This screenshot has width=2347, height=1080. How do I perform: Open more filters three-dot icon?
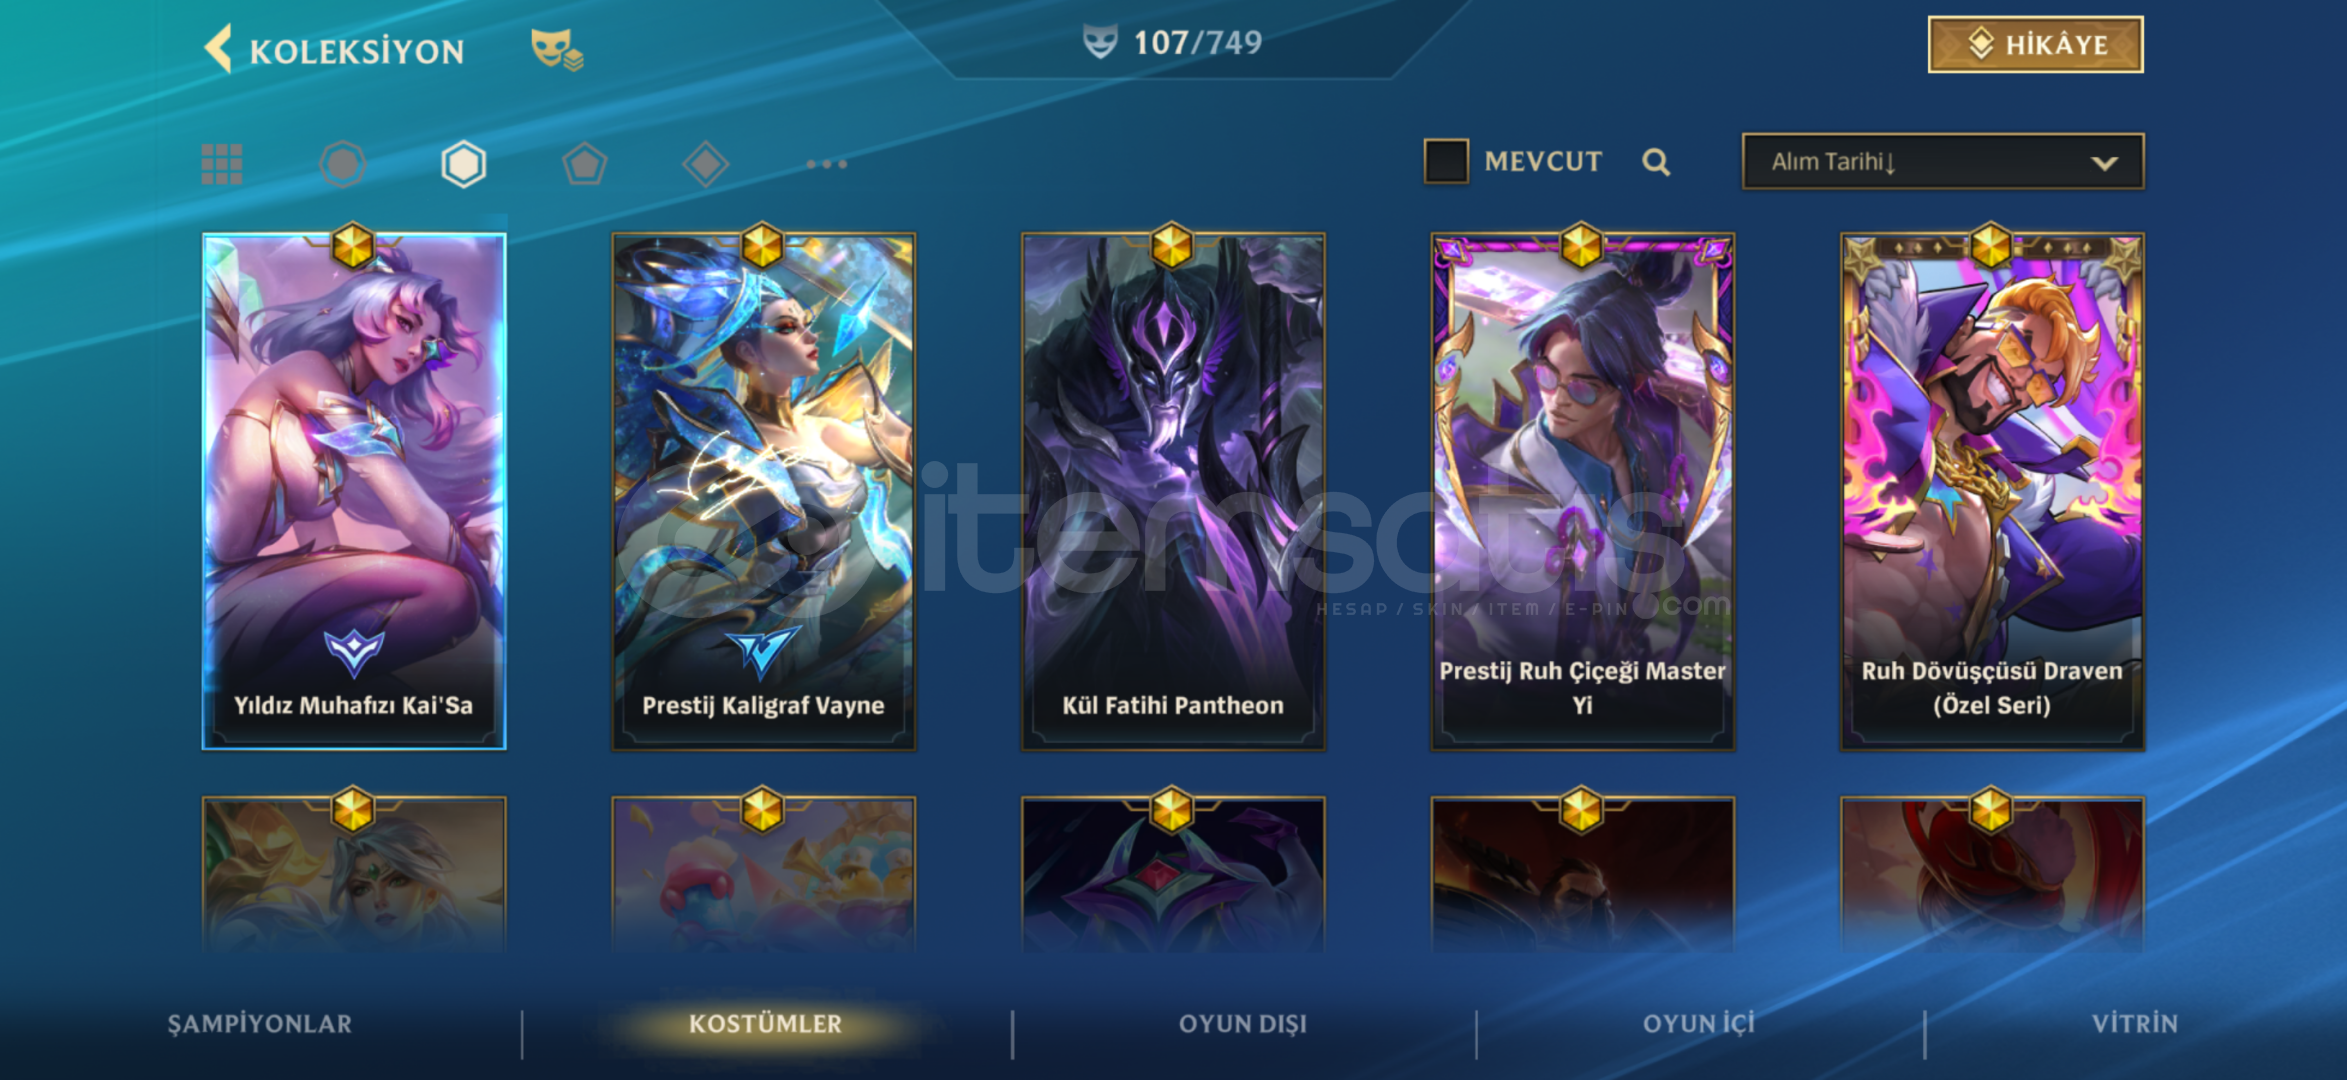click(827, 164)
